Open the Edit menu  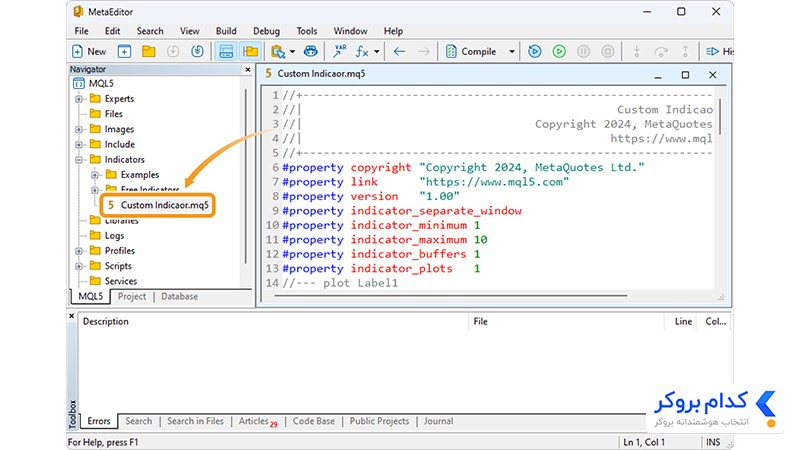(112, 31)
